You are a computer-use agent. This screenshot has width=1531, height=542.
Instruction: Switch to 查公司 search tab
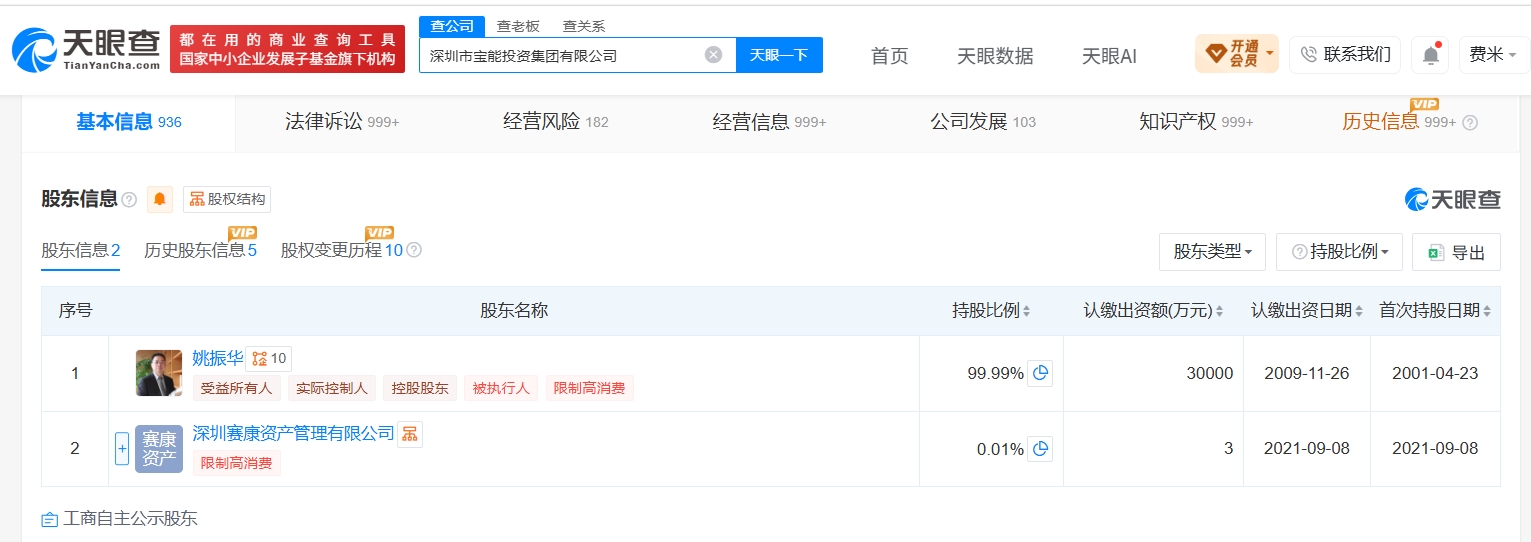click(452, 26)
